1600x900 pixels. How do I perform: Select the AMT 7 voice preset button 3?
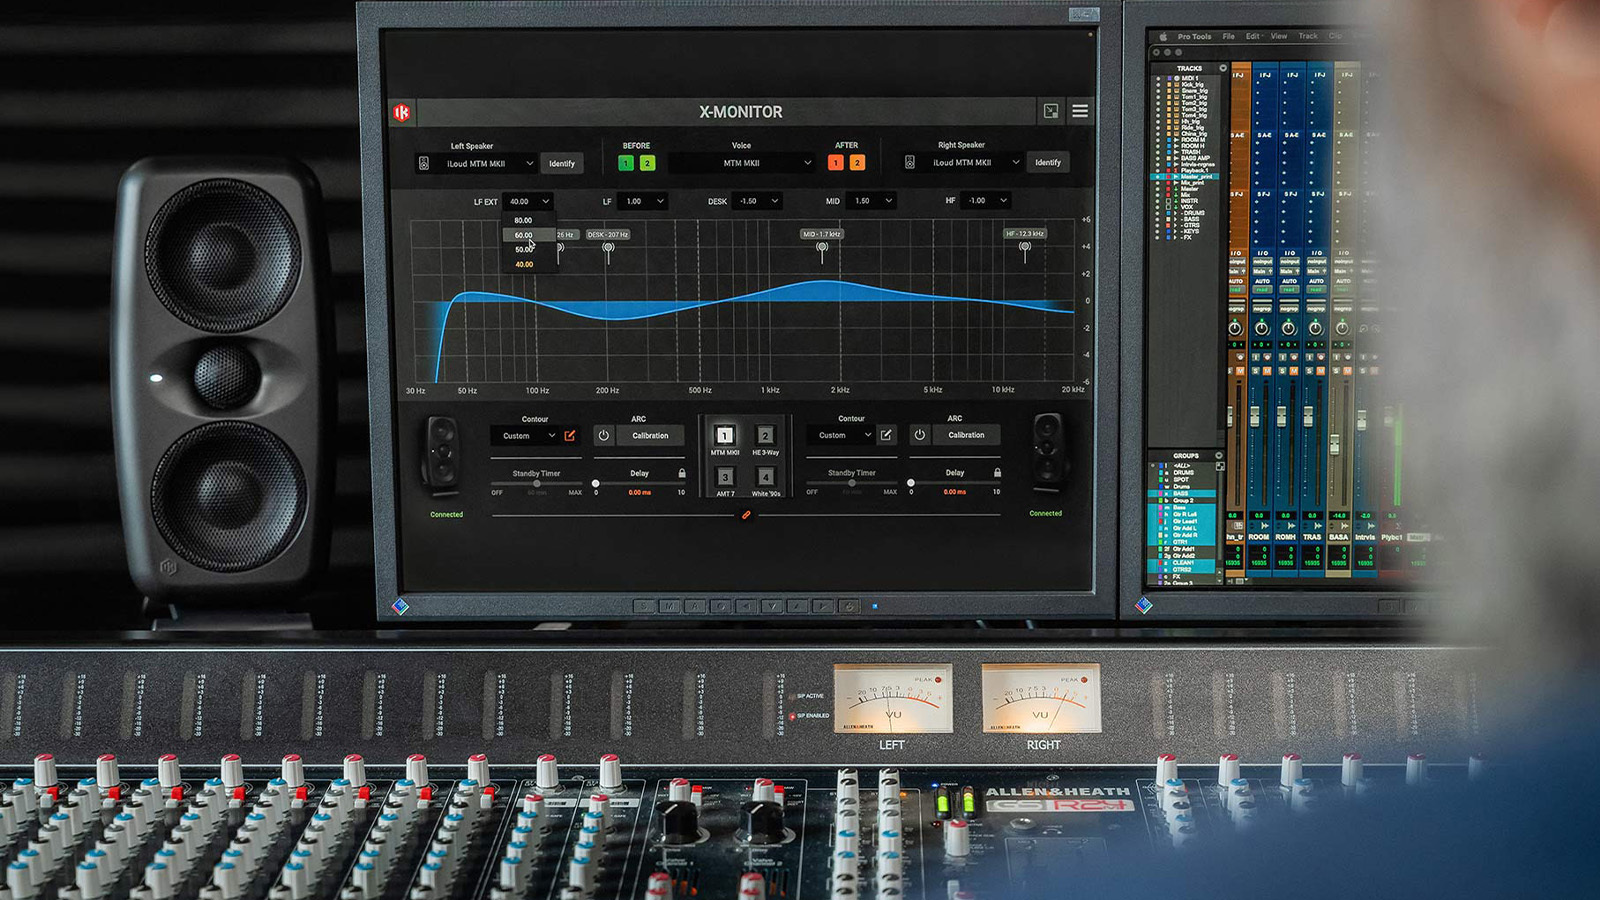point(724,477)
